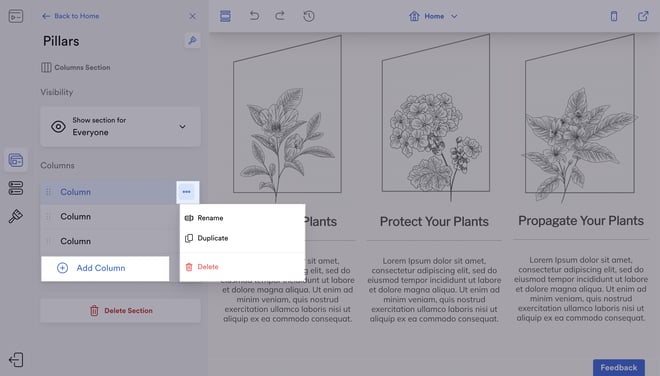
Task: Click the hydrangea illustration in middle column
Action: coord(436,117)
